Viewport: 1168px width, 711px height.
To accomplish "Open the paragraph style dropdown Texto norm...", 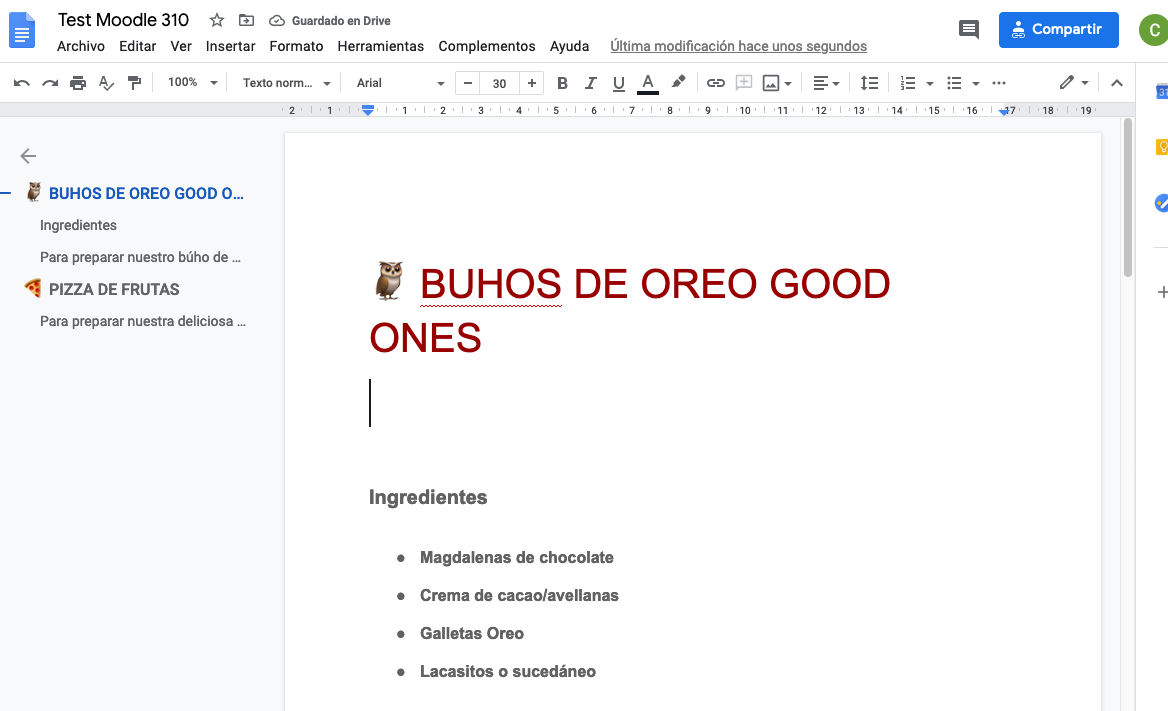I will coord(286,83).
